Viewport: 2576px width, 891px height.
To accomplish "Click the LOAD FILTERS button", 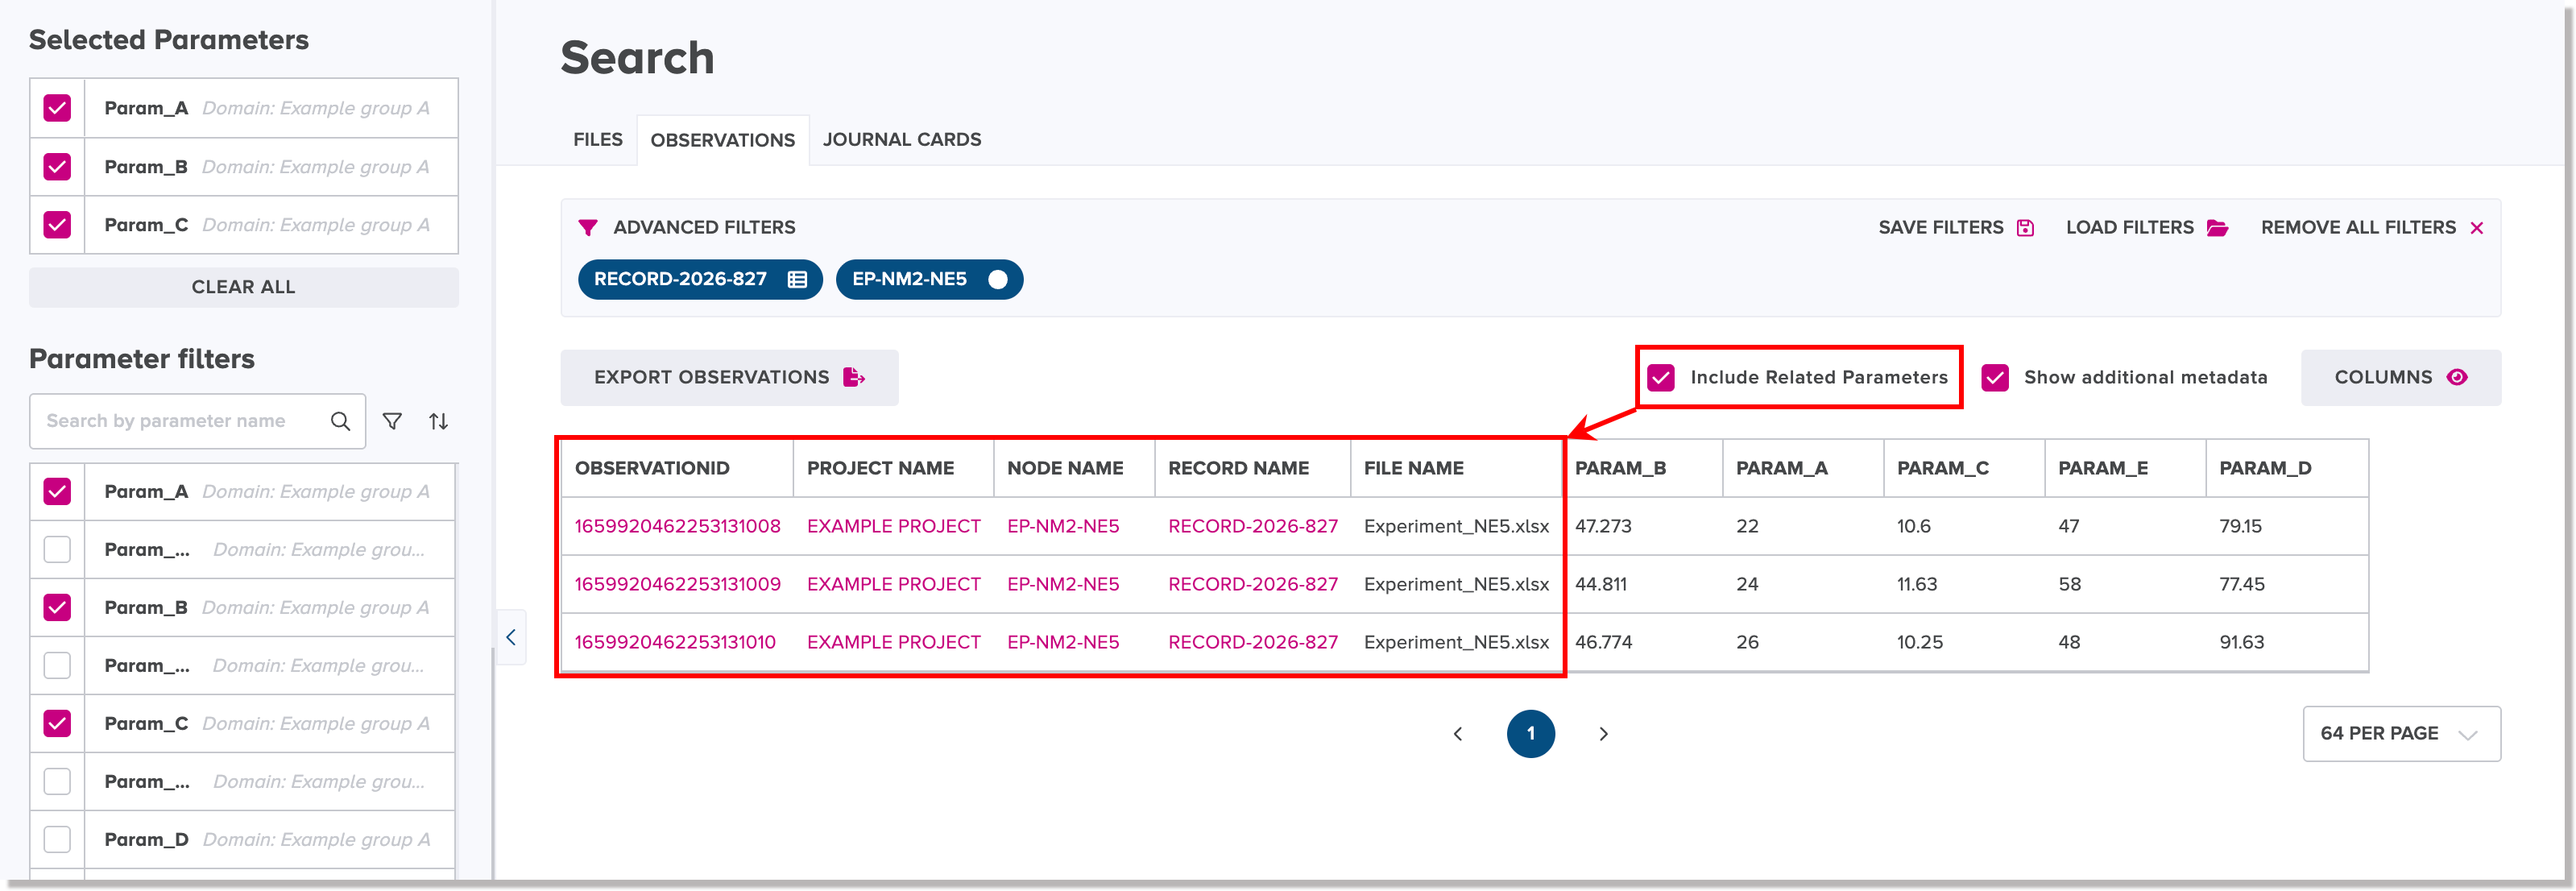I will (2147, 228).
